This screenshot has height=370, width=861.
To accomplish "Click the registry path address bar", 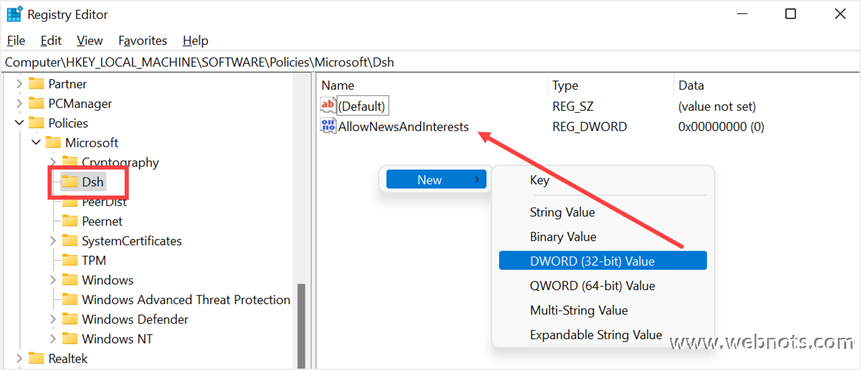I will (430, 63).
